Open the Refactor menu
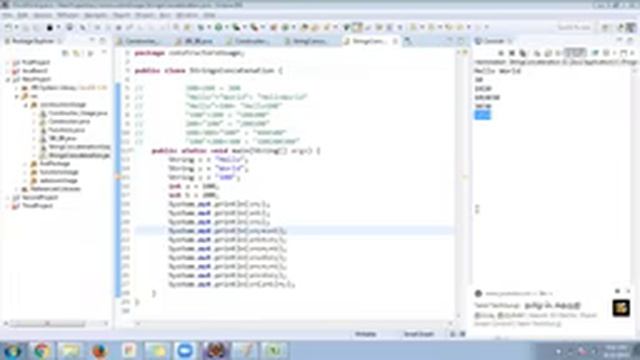Viewport: 640px width, 360px height. [x=68, y=15]
